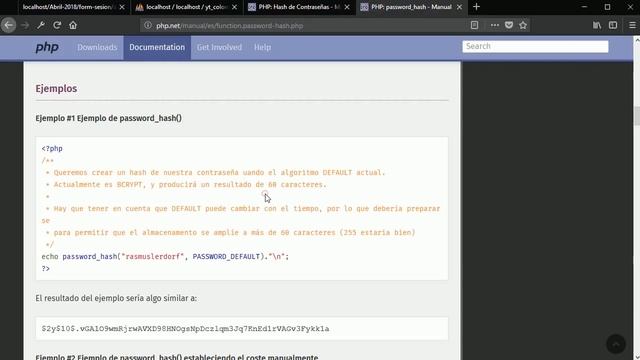Image resolution: width=640 pixels, height=360 pixels.
Task: Click the forward navigation arrow
Action: (25, 25)
